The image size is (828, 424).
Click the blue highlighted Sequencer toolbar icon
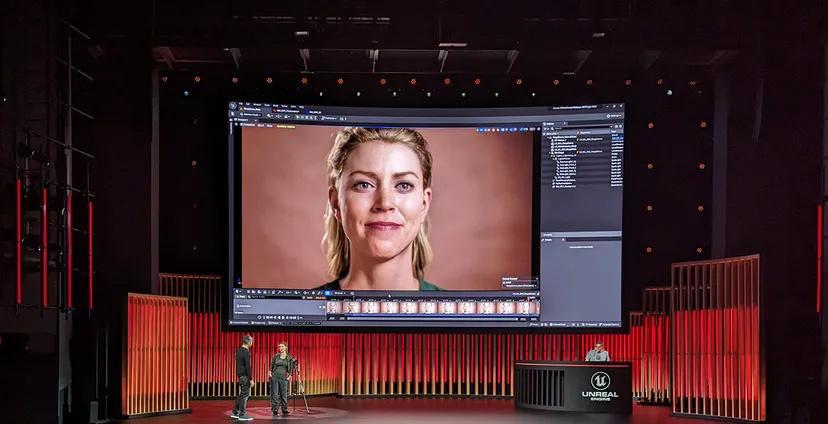pos(327,293)
